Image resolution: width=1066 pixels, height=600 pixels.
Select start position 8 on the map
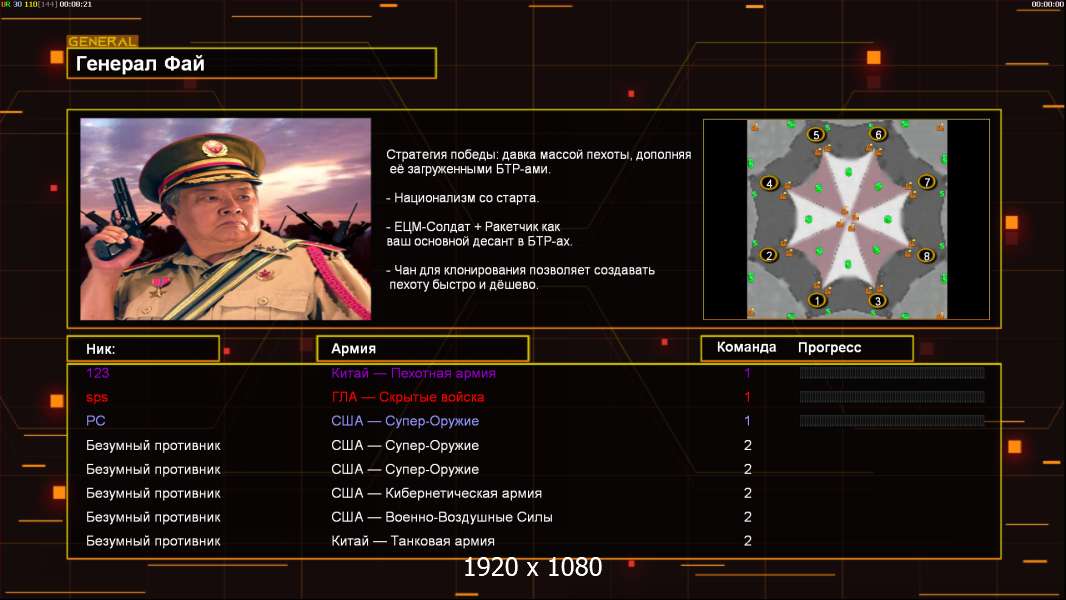pos(926,255)
